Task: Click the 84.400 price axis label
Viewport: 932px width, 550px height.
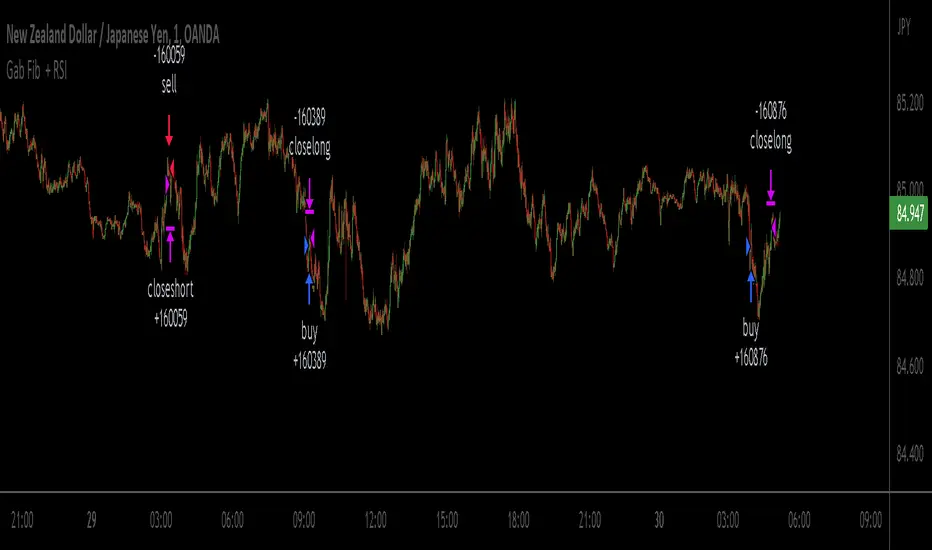Action: (909, 454)
